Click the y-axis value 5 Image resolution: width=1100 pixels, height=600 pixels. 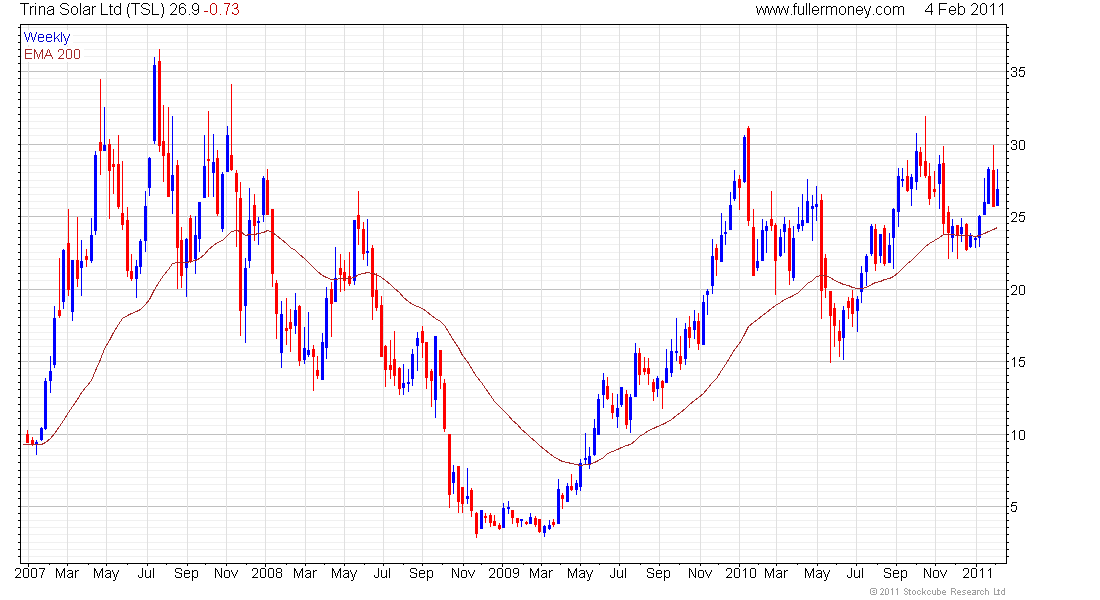(1014, 507)
